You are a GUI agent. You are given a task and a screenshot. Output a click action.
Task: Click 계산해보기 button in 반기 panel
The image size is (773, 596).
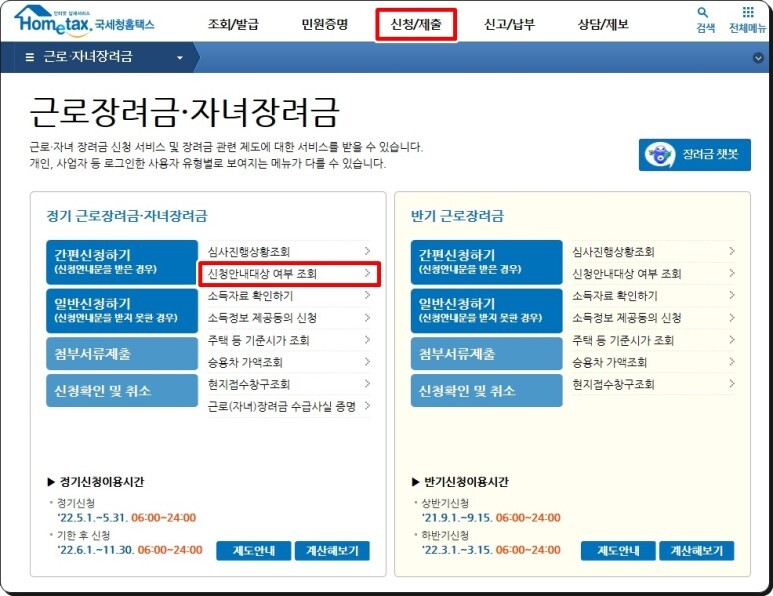click(x=697, y=551)
